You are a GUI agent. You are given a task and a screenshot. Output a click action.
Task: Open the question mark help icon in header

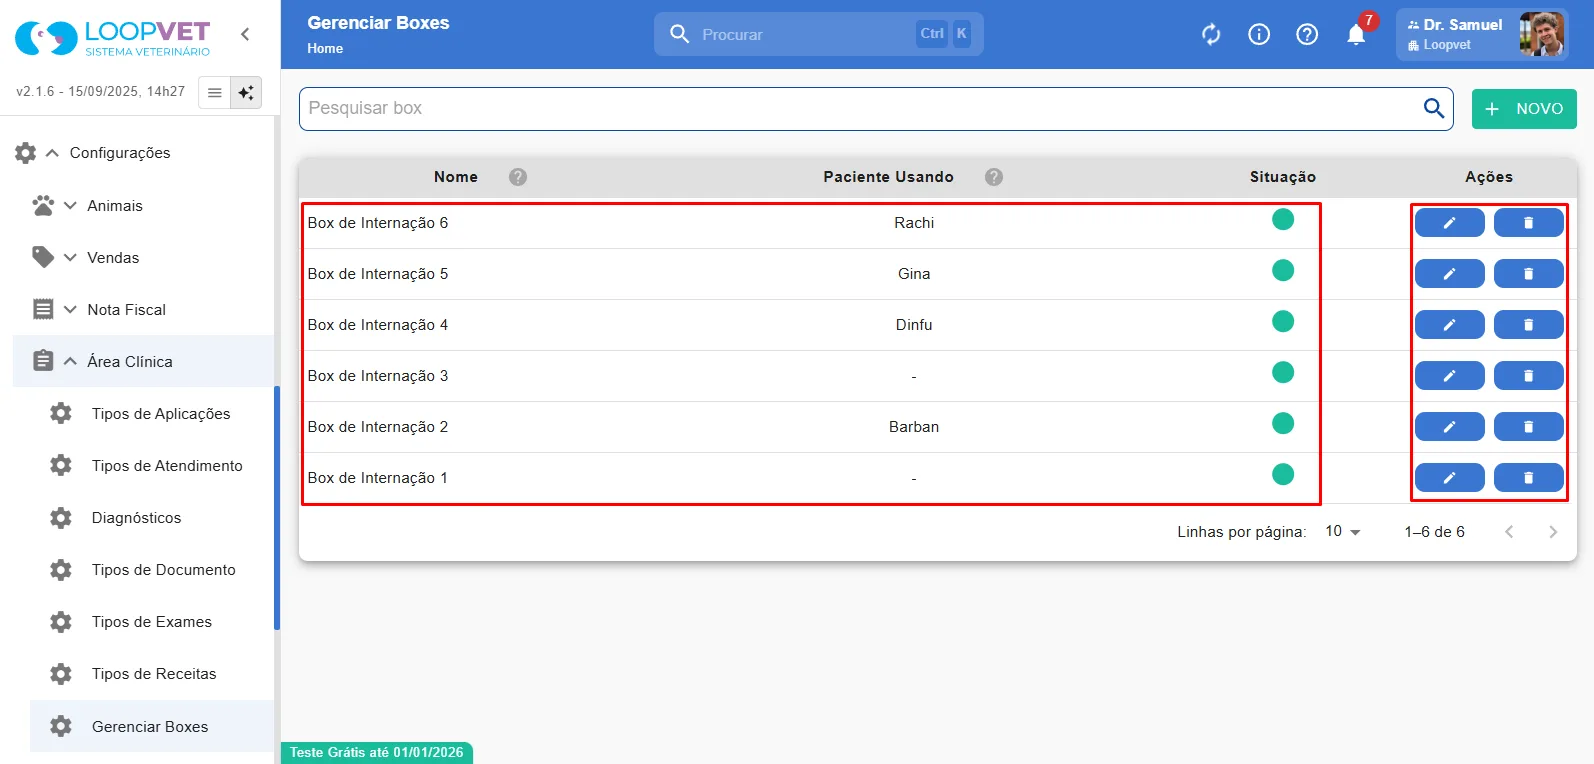[x=1307, y=34]
